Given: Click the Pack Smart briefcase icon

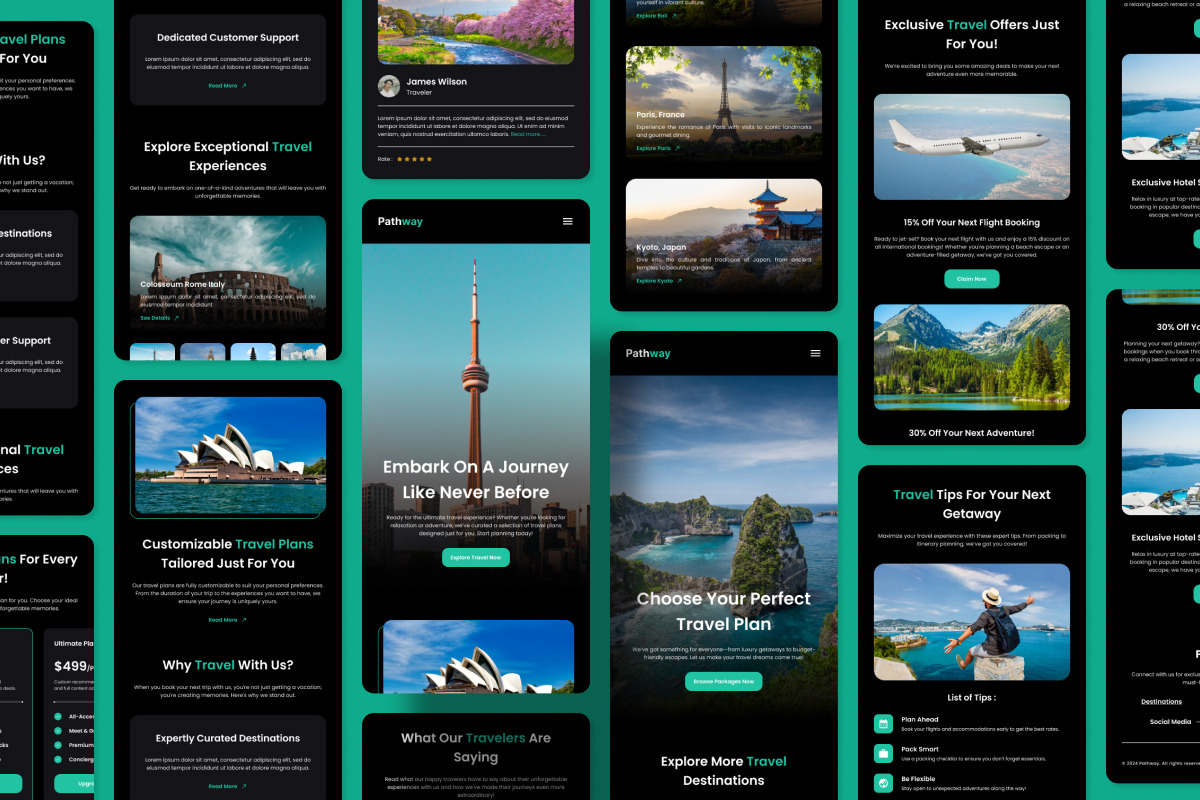Looking at the screenshot, I should point(883,753).
